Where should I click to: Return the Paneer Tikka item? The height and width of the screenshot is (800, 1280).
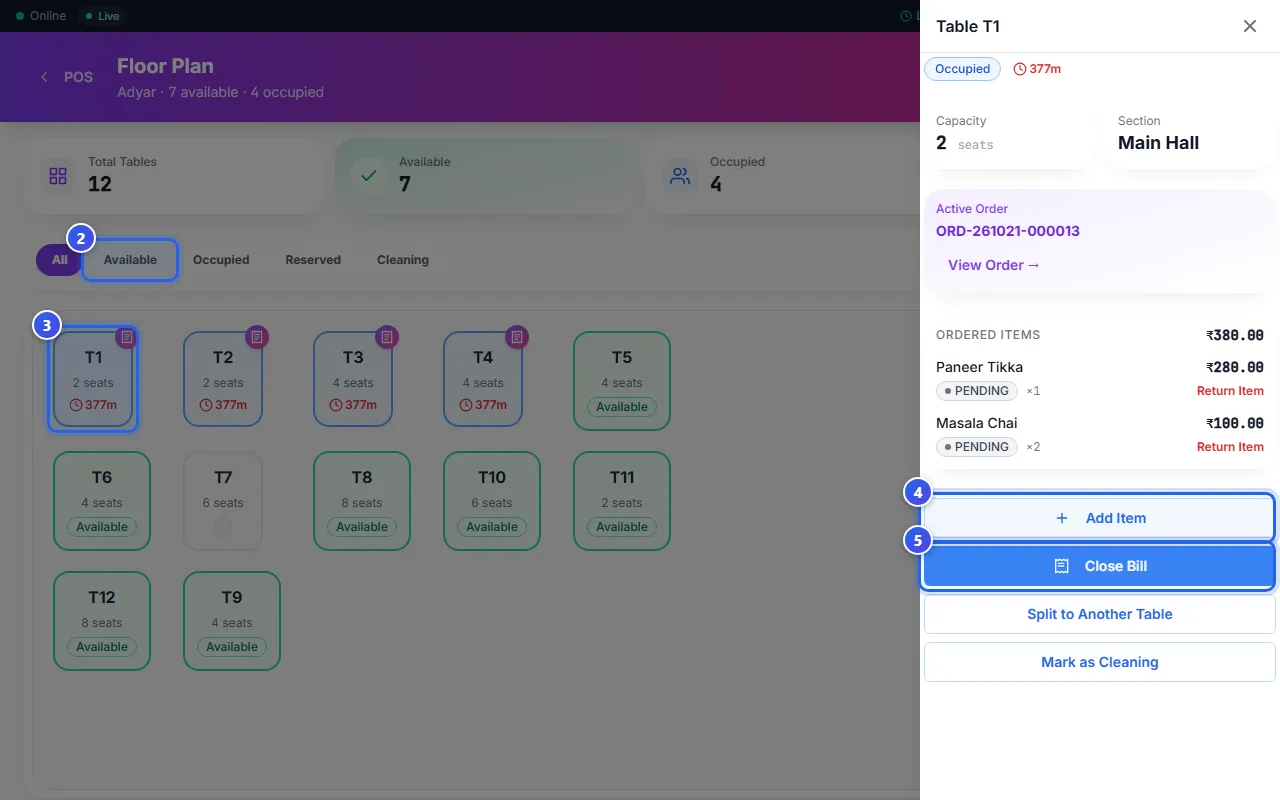point(1230,391)
